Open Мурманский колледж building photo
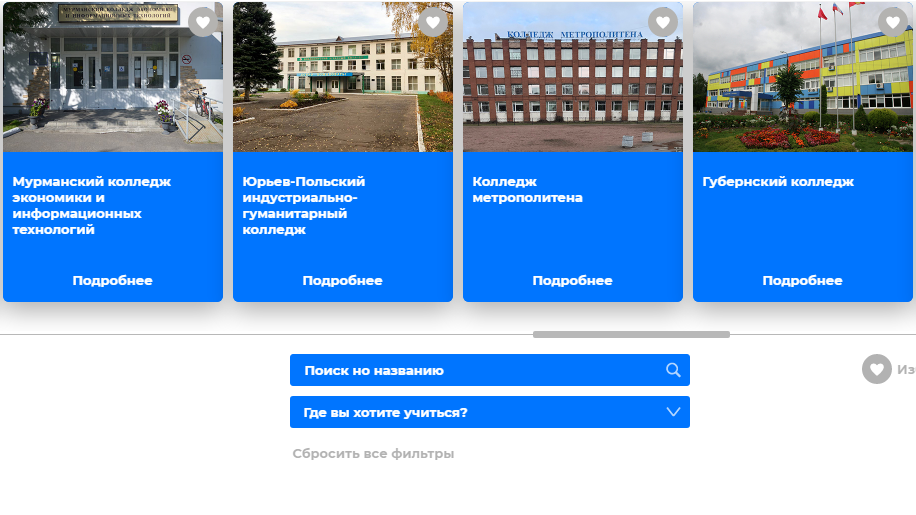Viewport: 916px width, 515px height. pyautogui.click(x=113, y=77)
